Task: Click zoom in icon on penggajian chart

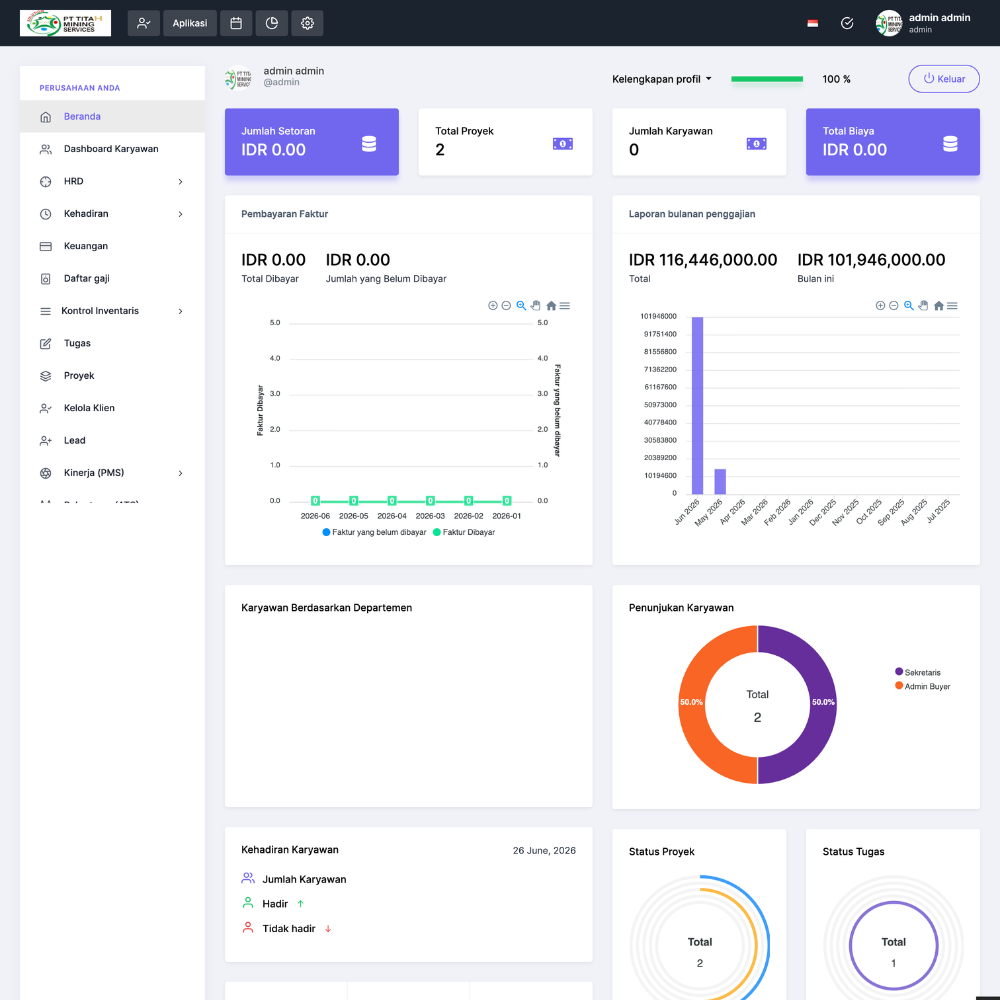Action: pos(880,305)
